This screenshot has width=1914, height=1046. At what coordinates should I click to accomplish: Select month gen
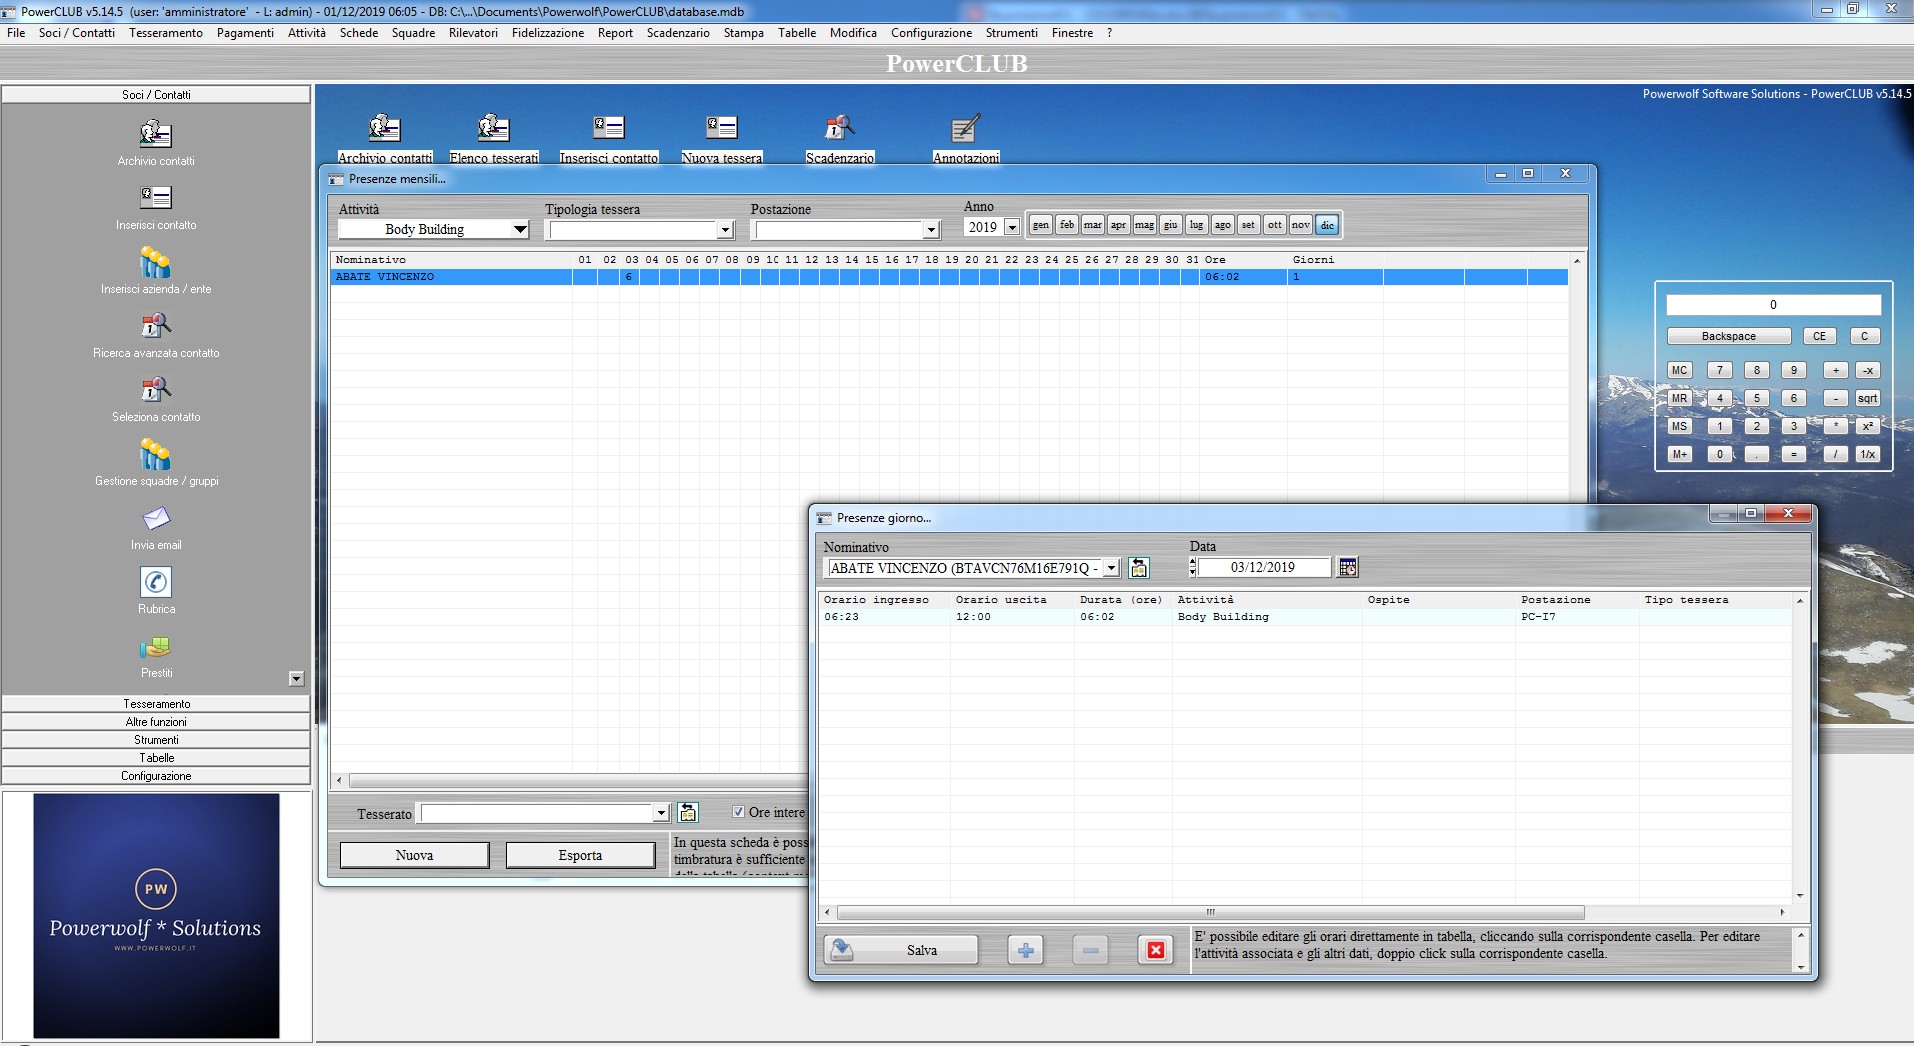pyautogui.click(x=1041, y=225)
